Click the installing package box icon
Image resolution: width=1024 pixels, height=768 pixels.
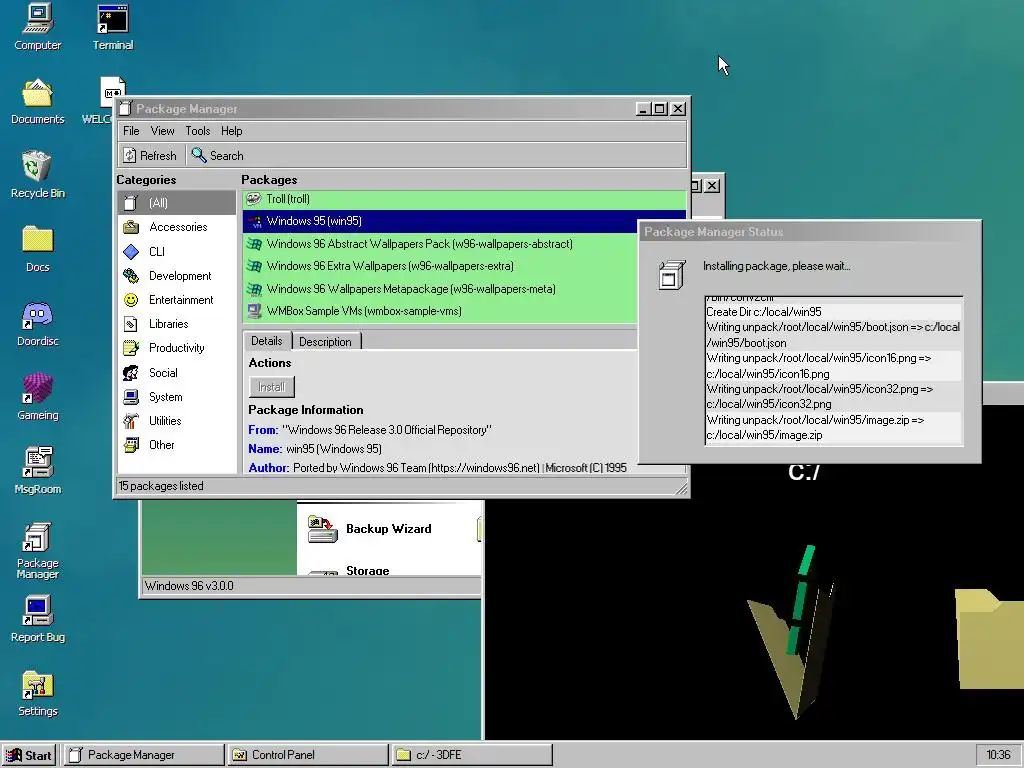[671, 274]
